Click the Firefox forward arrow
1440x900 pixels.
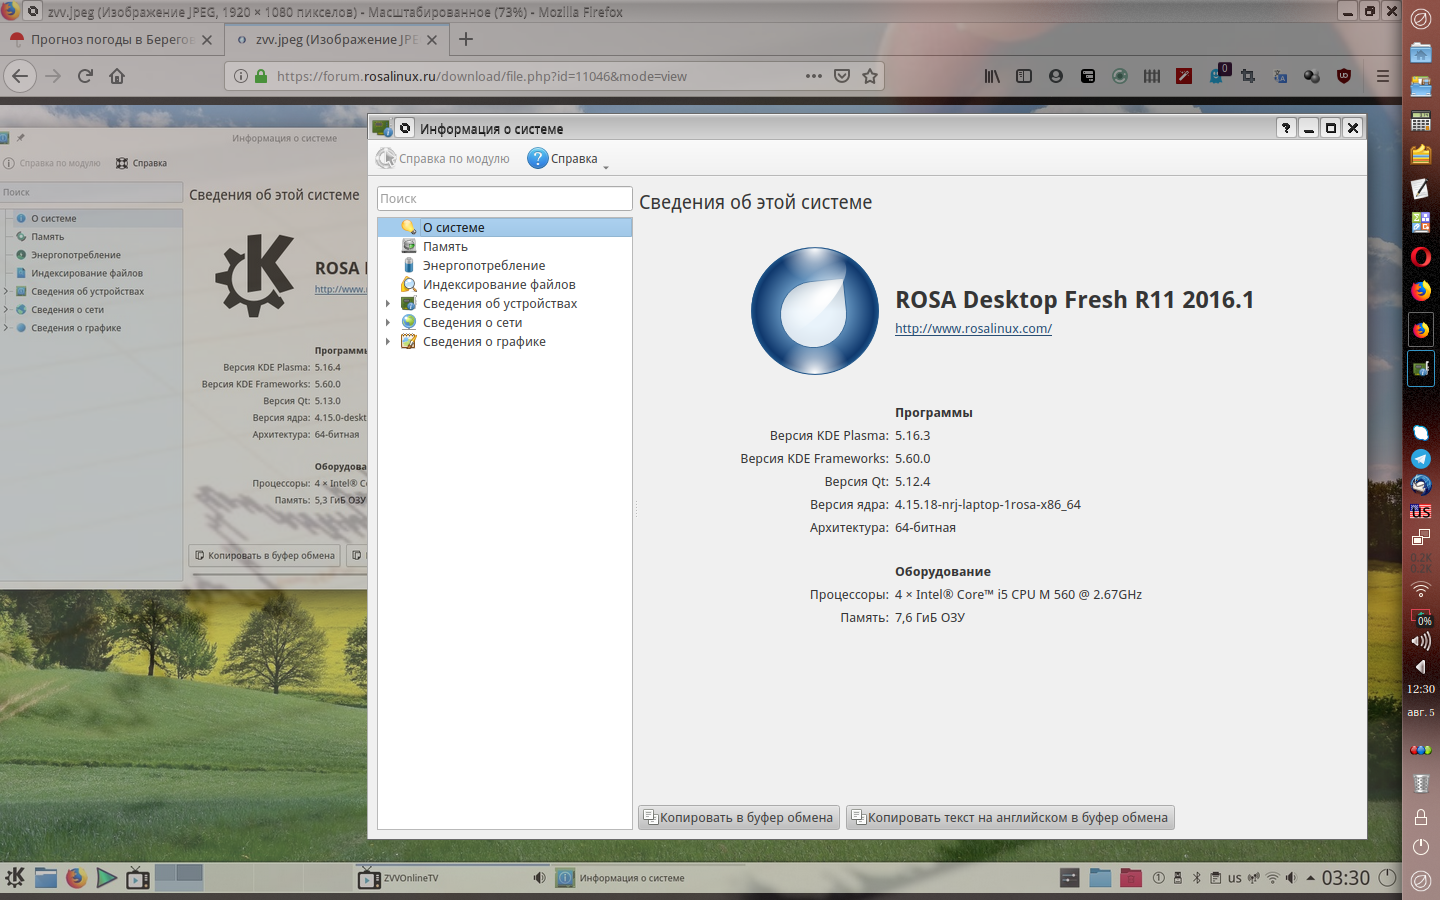[x=53, y=76]
